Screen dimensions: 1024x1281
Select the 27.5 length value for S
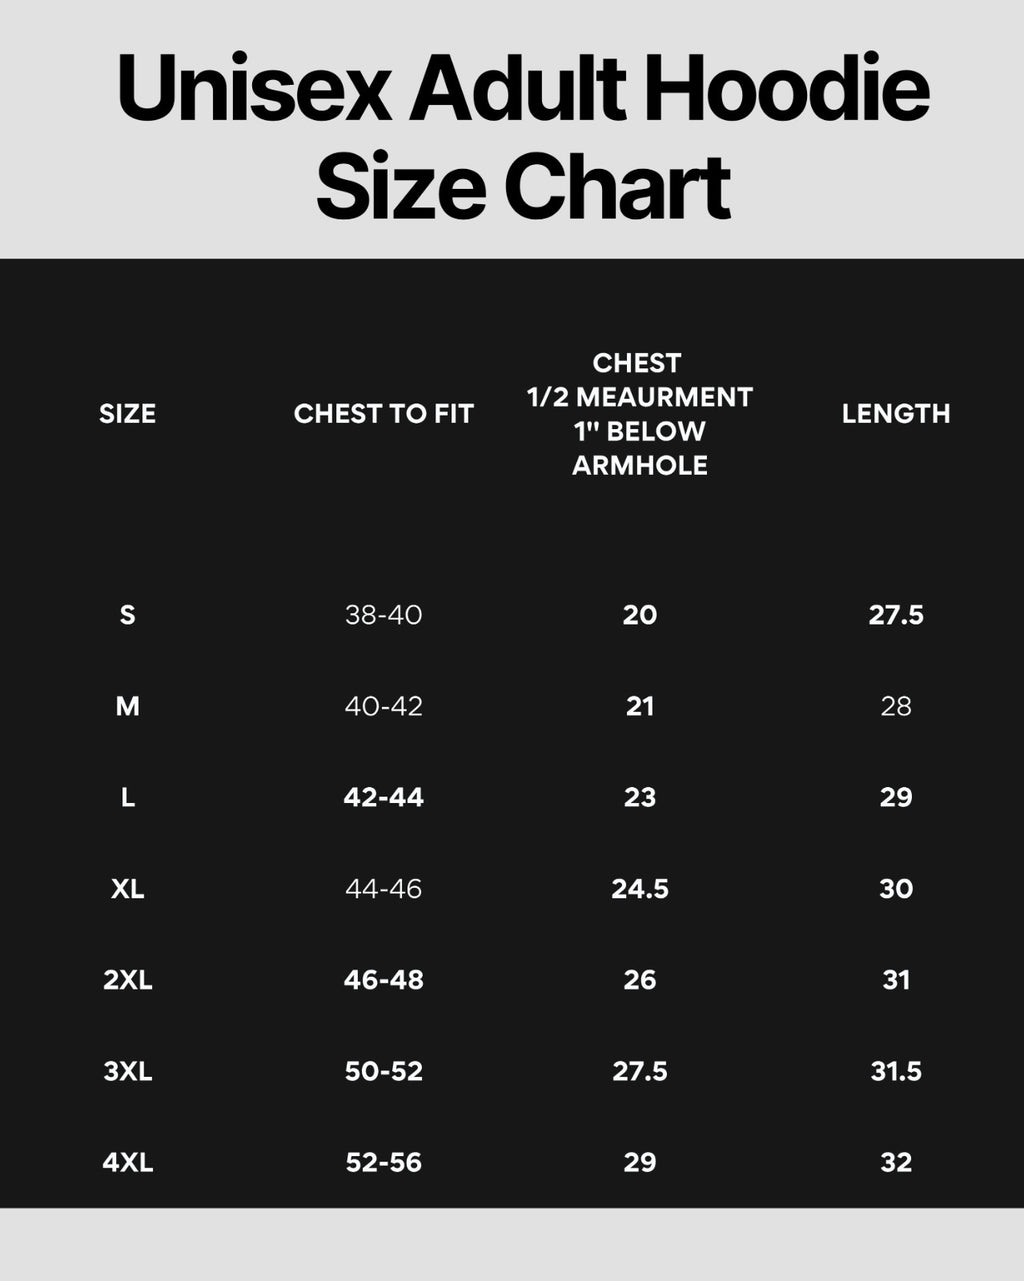[896, 614]
